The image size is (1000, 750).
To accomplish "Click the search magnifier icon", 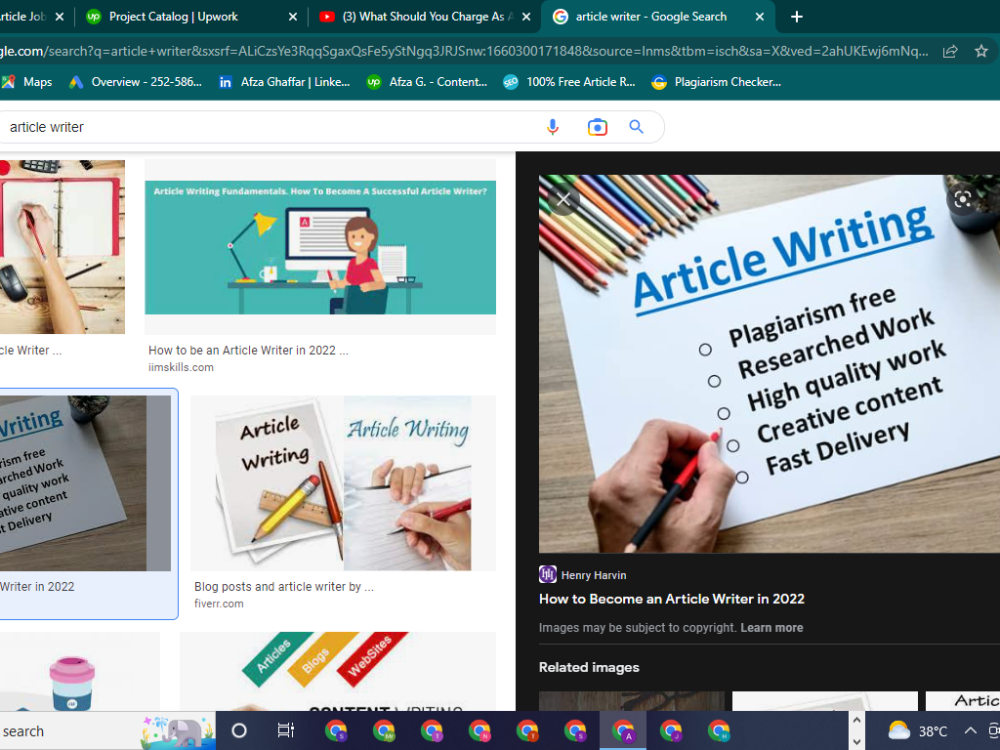I will [636, 126].
